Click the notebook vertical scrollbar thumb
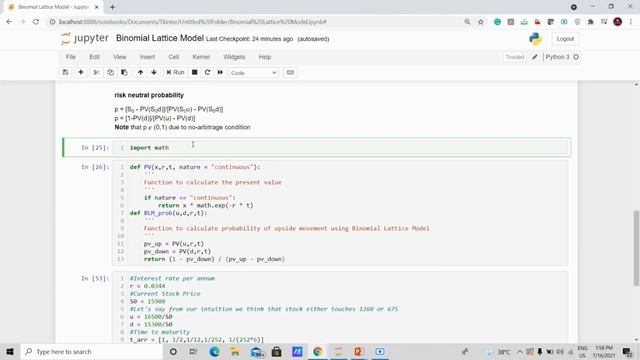 click(636, 248)
